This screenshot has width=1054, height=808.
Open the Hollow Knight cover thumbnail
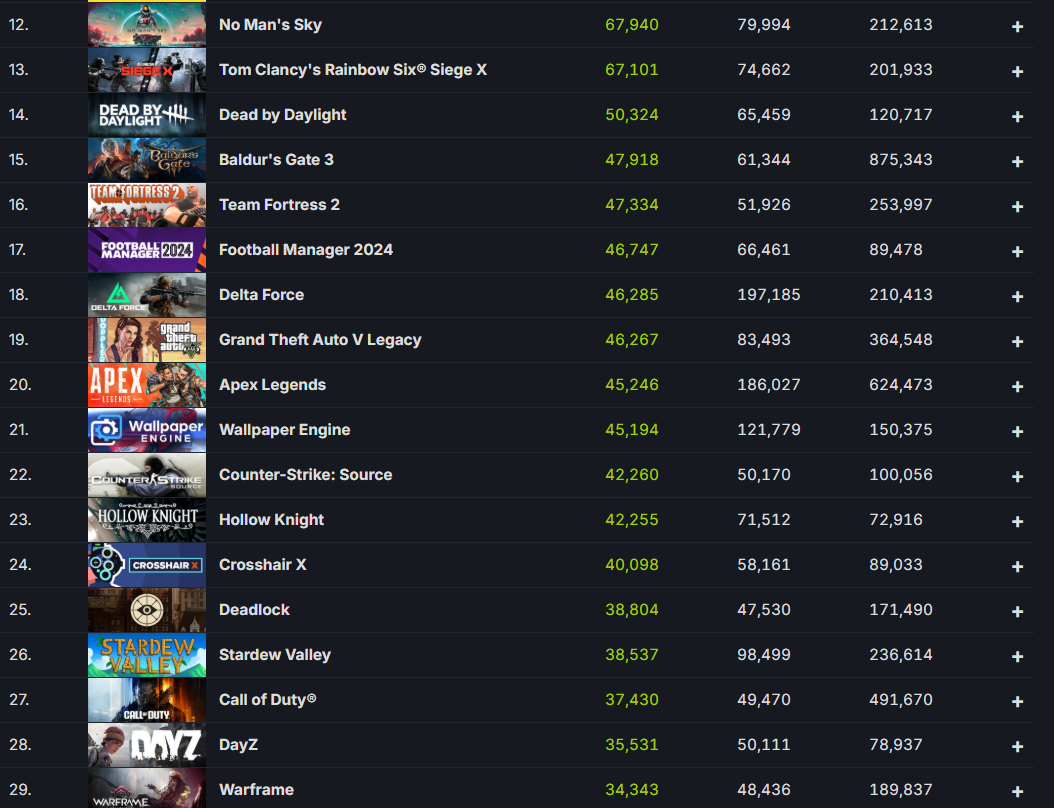point(147,520)
